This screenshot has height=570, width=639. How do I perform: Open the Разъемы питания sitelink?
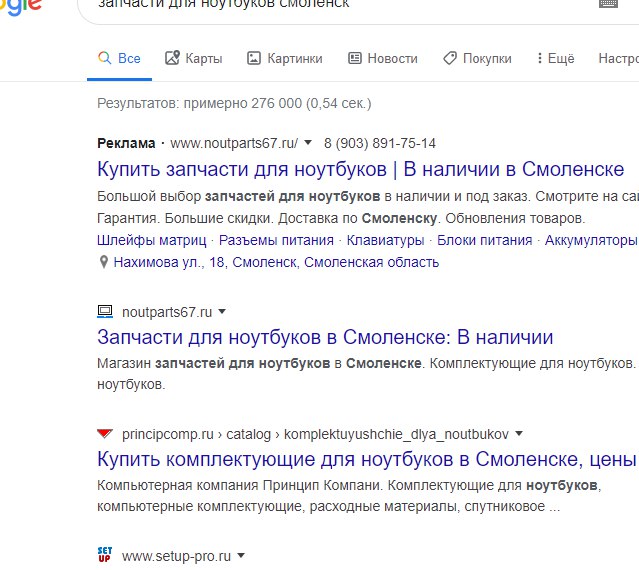pos(276,240)
